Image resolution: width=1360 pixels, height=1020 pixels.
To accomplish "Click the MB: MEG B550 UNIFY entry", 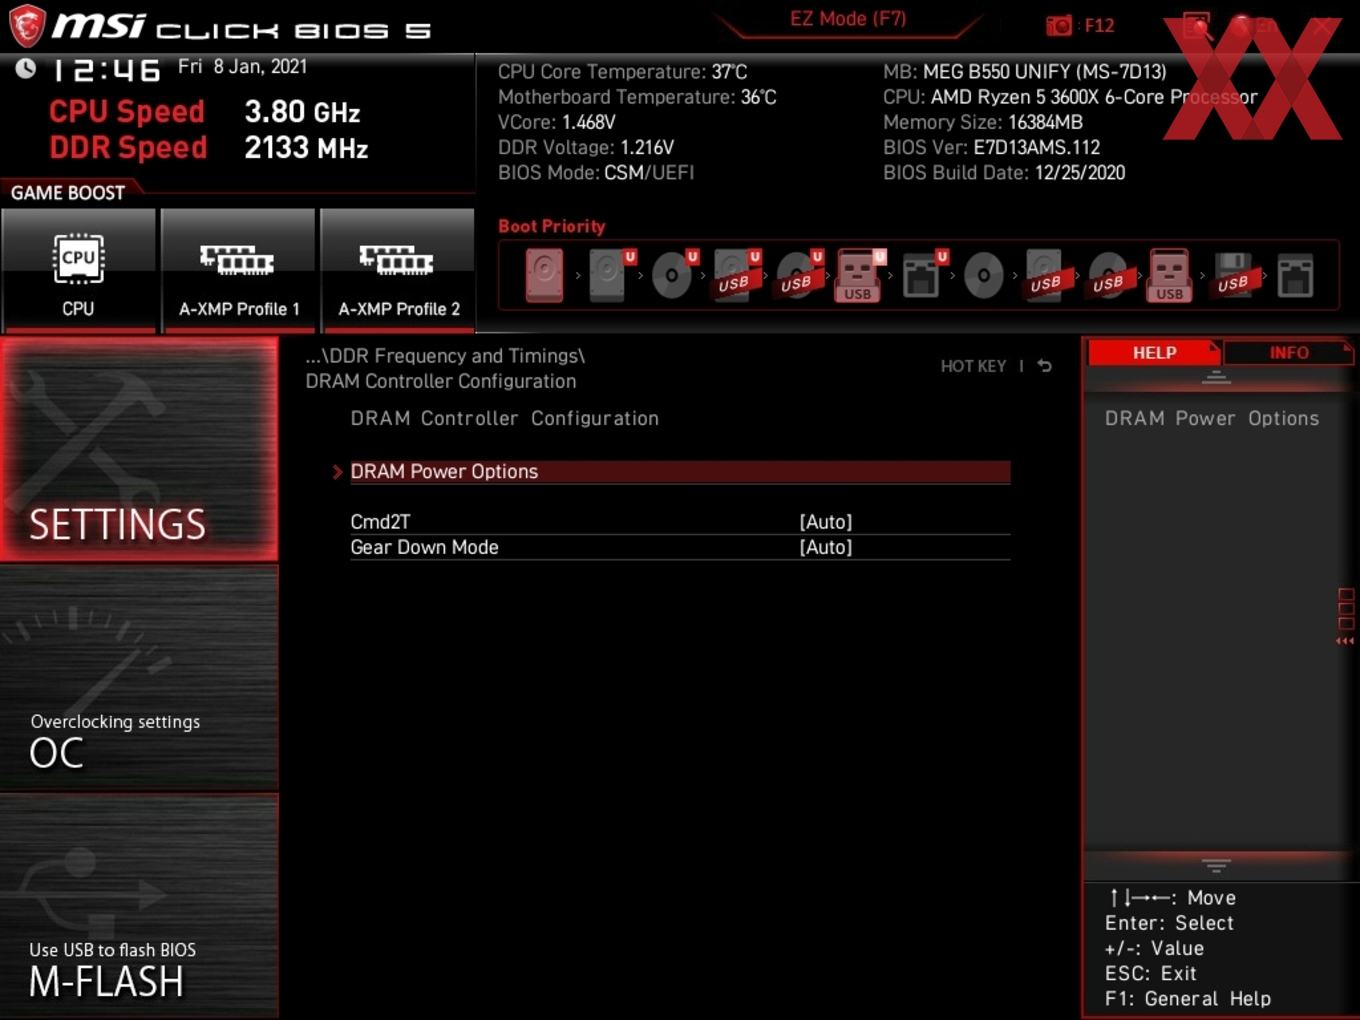I will (x=1025, y=72).
